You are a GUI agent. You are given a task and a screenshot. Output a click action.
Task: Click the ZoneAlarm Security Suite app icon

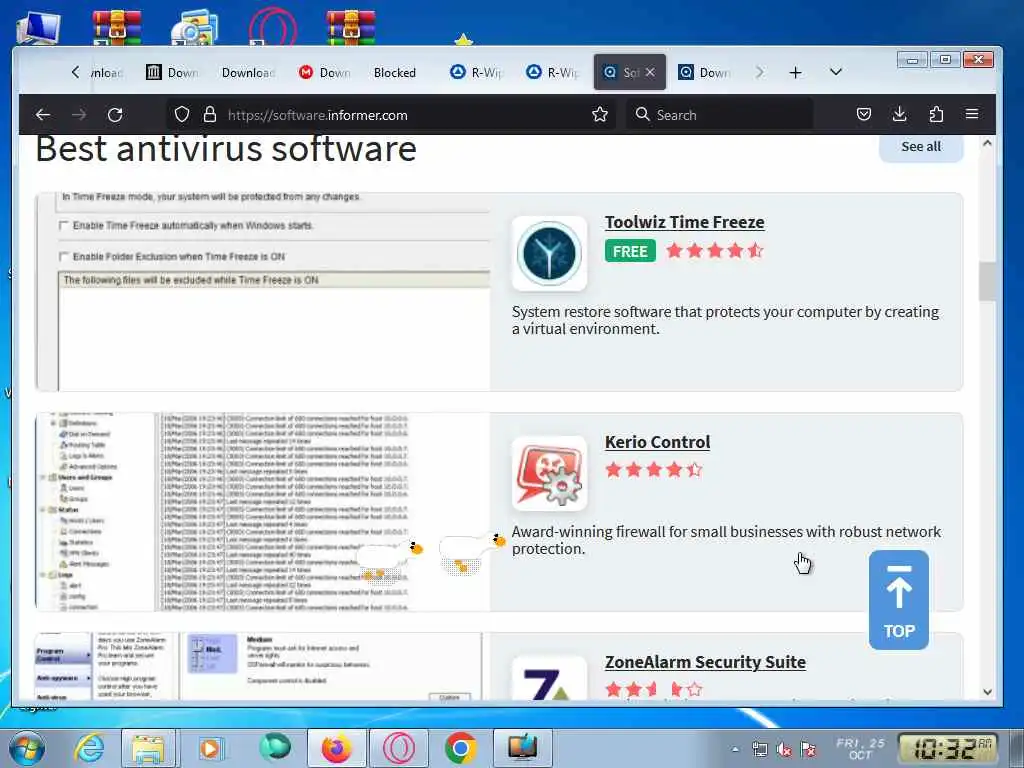tap(549, 679)
